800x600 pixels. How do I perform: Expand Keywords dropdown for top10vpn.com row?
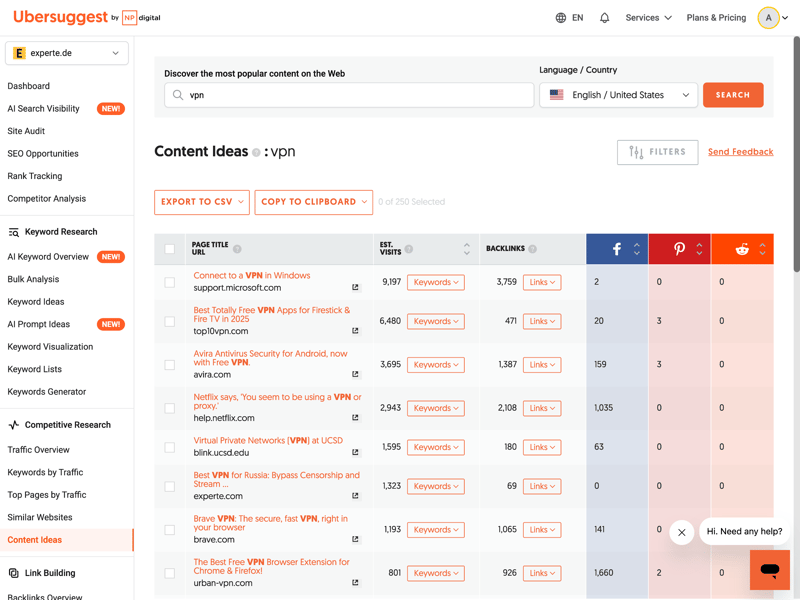click(x=436, y=321)
